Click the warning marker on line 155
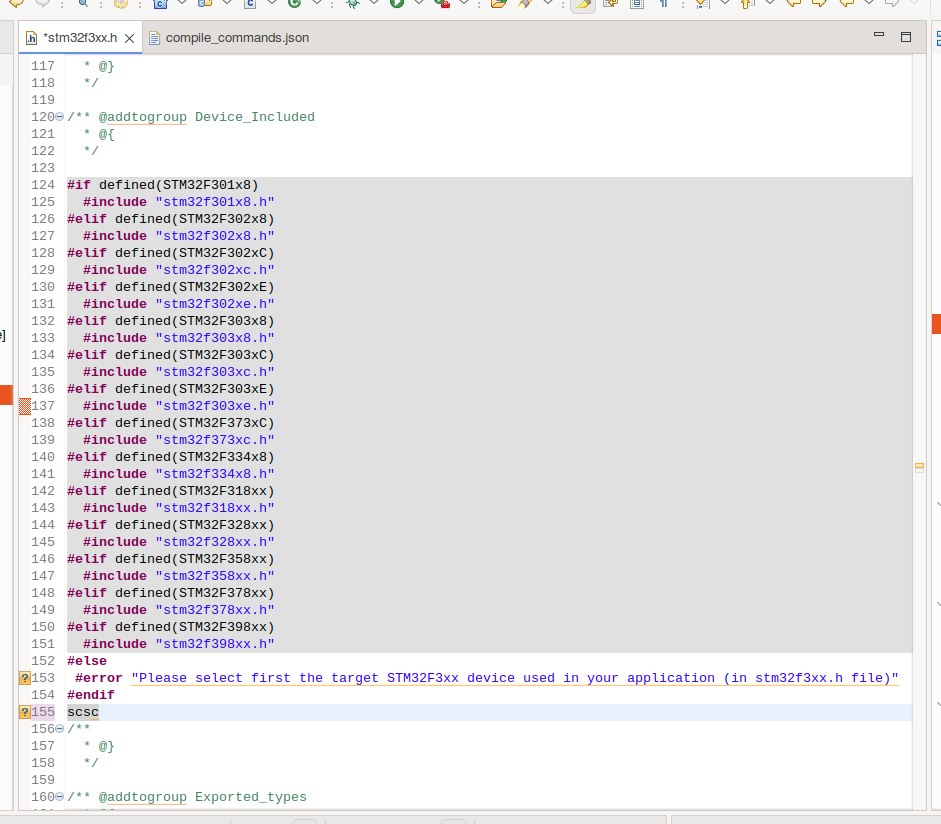 (x=25, y=712)
